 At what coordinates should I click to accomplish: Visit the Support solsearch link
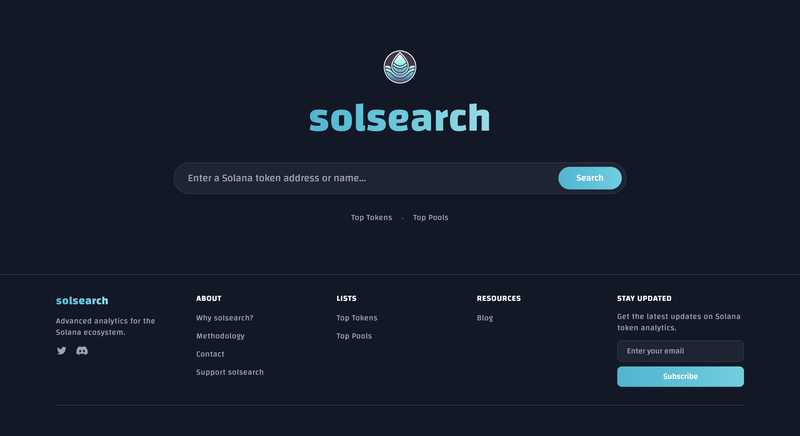(230, 372)
